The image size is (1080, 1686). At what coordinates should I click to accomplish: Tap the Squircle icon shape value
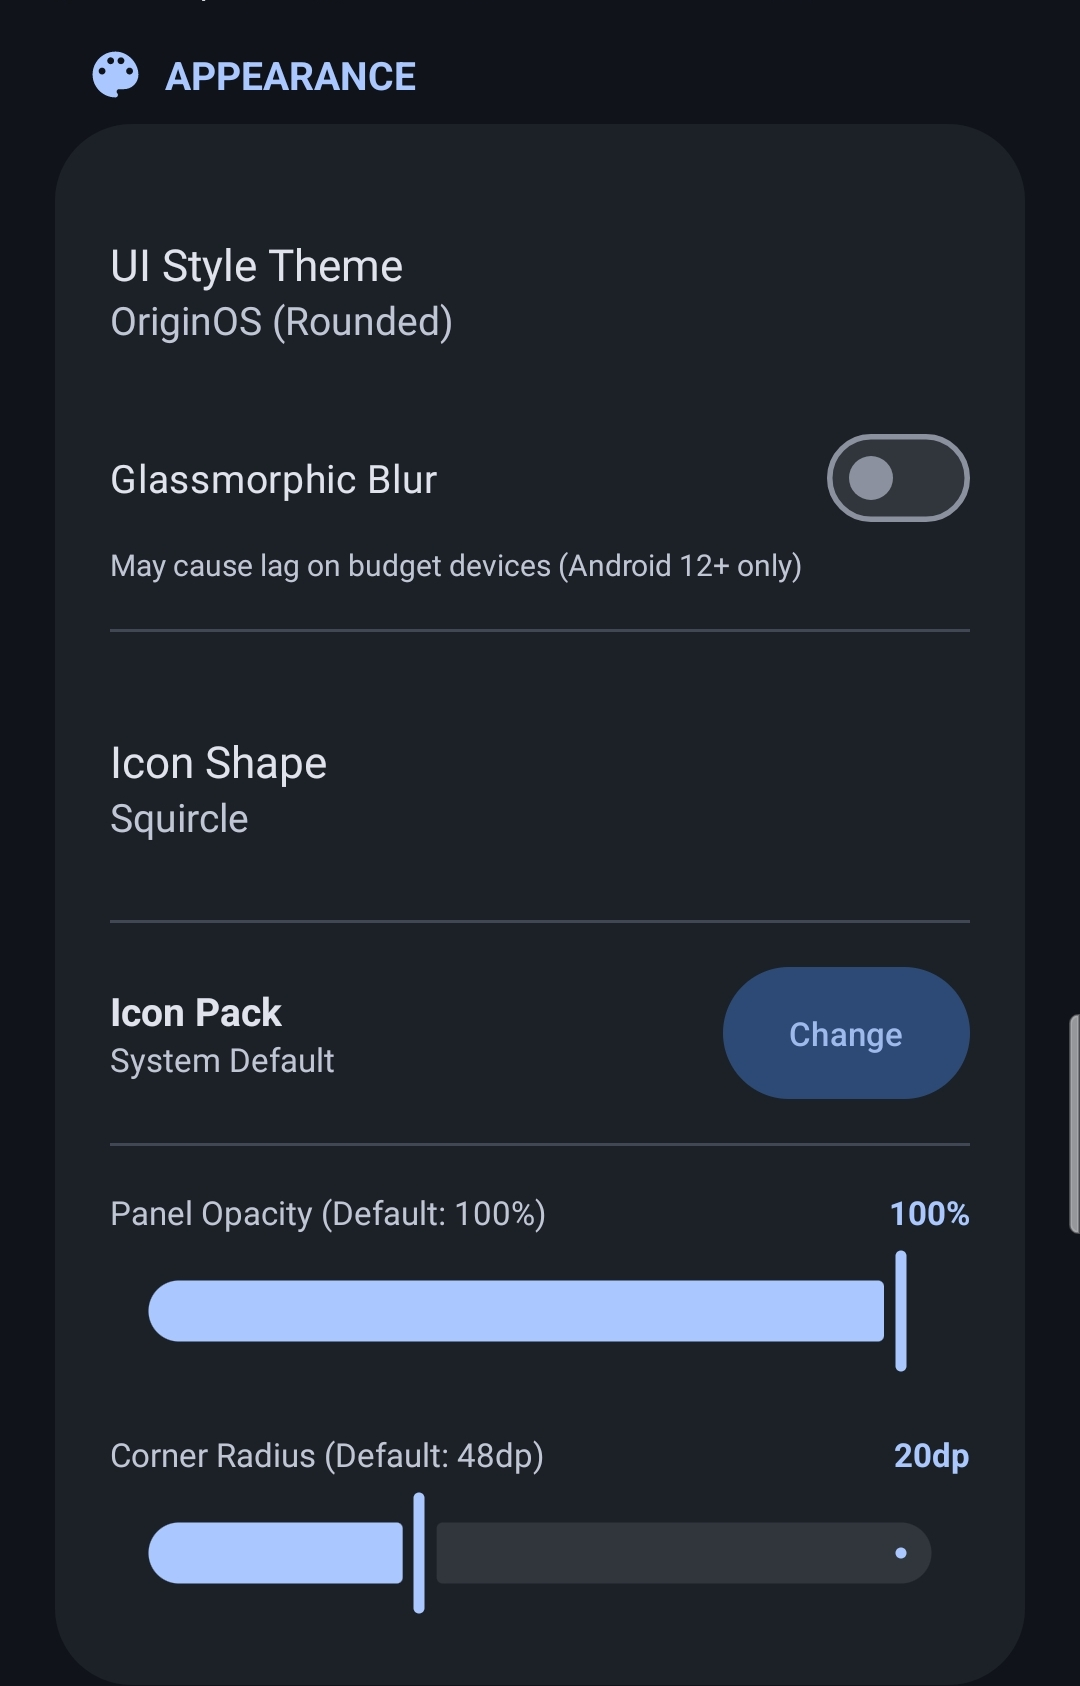tap(179, 819)
